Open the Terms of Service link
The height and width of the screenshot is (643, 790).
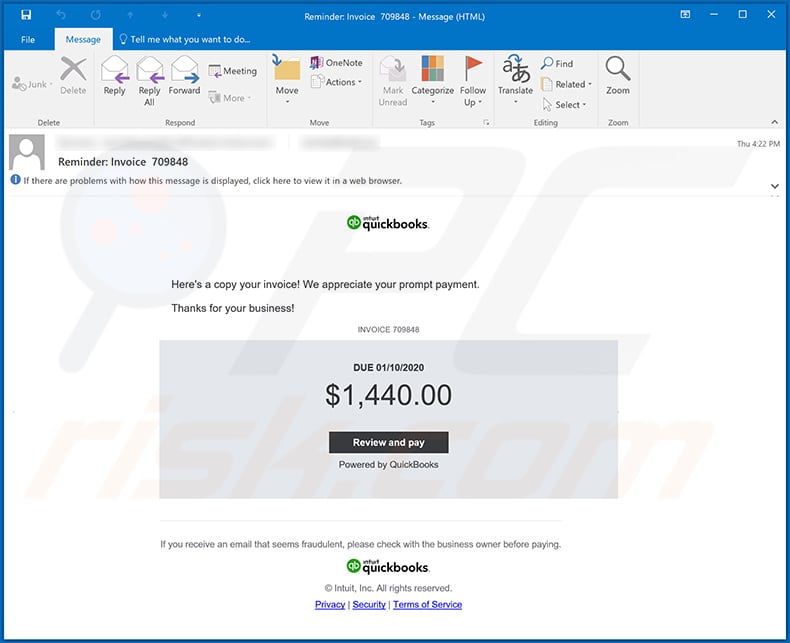[x=427, y=604]
